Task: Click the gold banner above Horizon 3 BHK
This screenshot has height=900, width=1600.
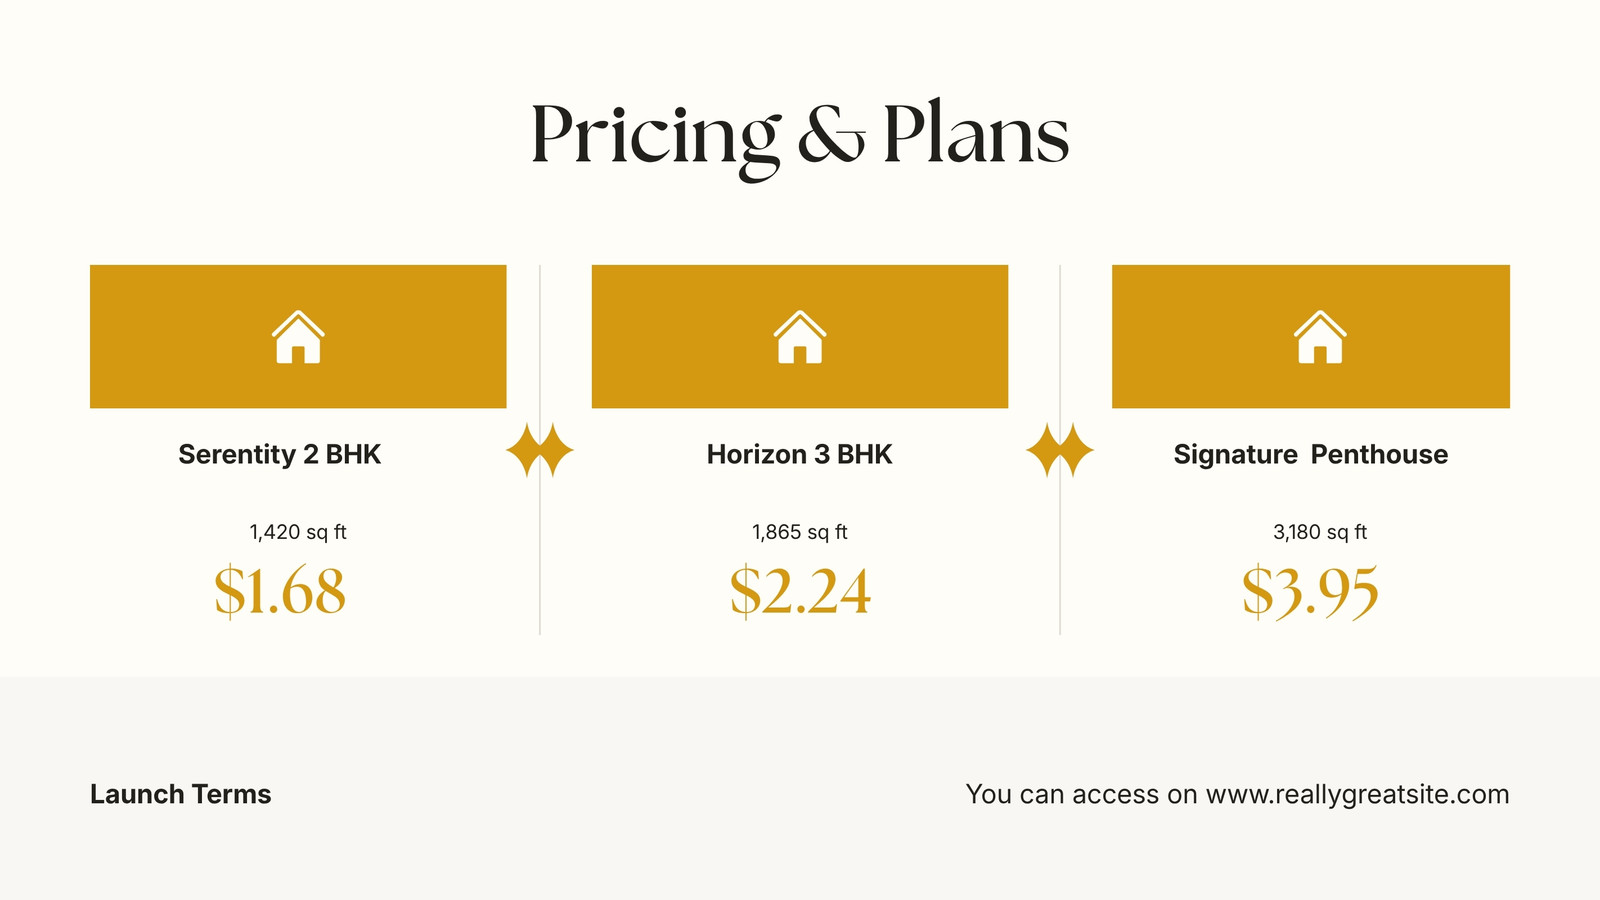Action: [x=800, y=336]
